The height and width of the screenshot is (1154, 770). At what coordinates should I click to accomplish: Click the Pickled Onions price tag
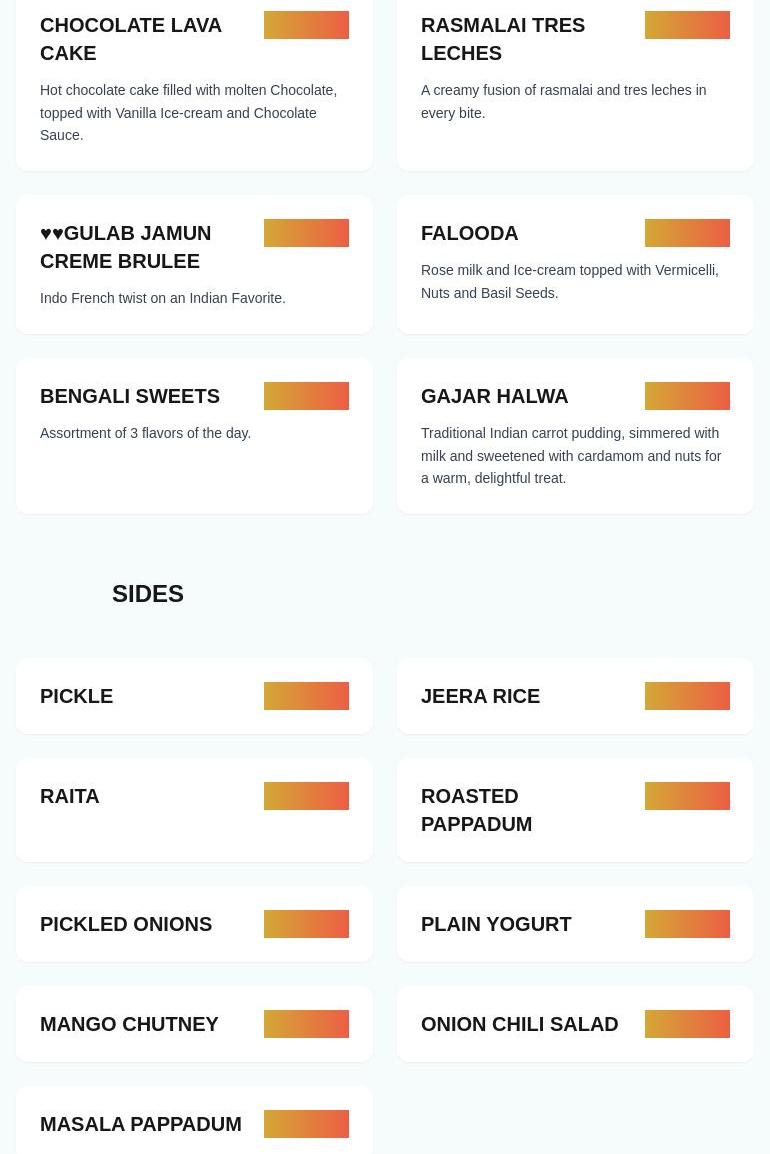[306, 924]
